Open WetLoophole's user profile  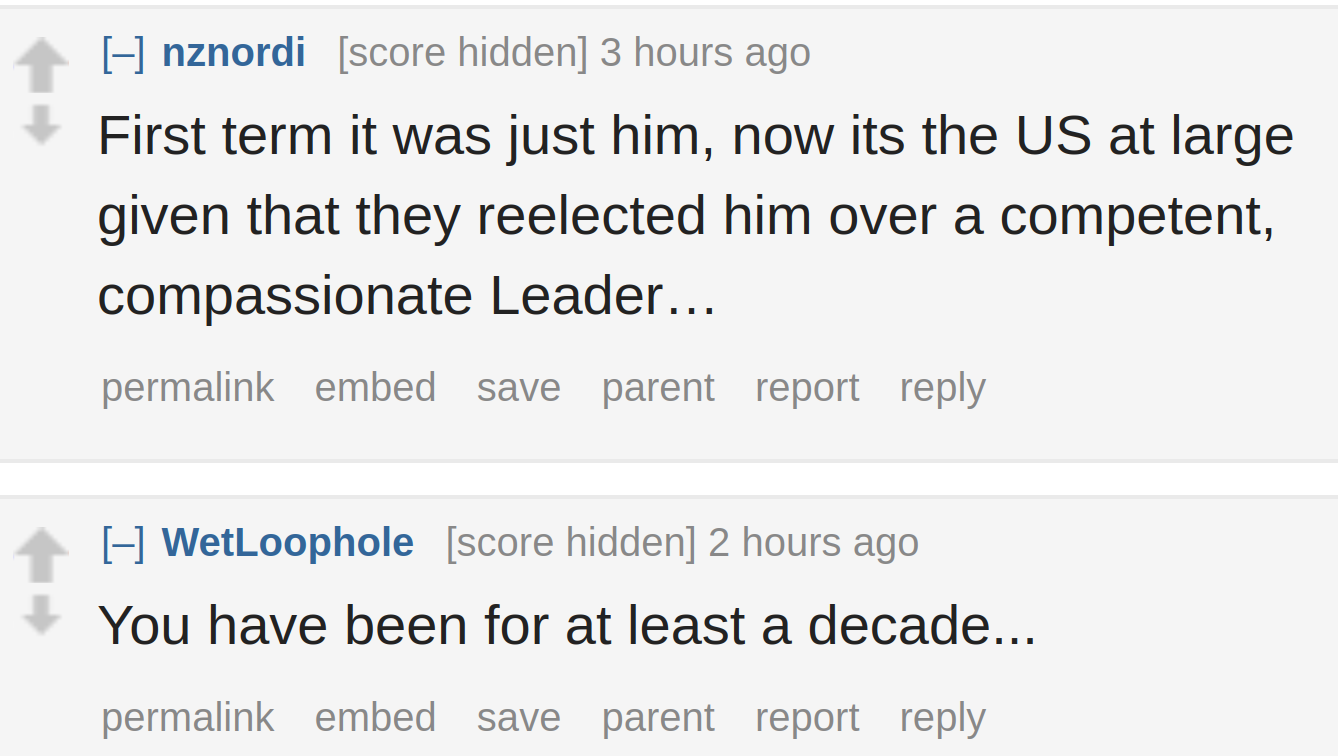click(288, 542)
